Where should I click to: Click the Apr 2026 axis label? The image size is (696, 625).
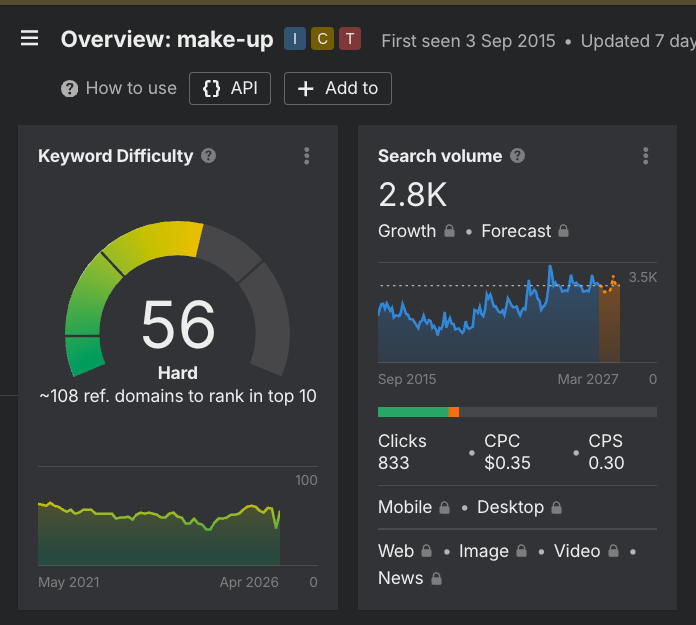(249, 582)
